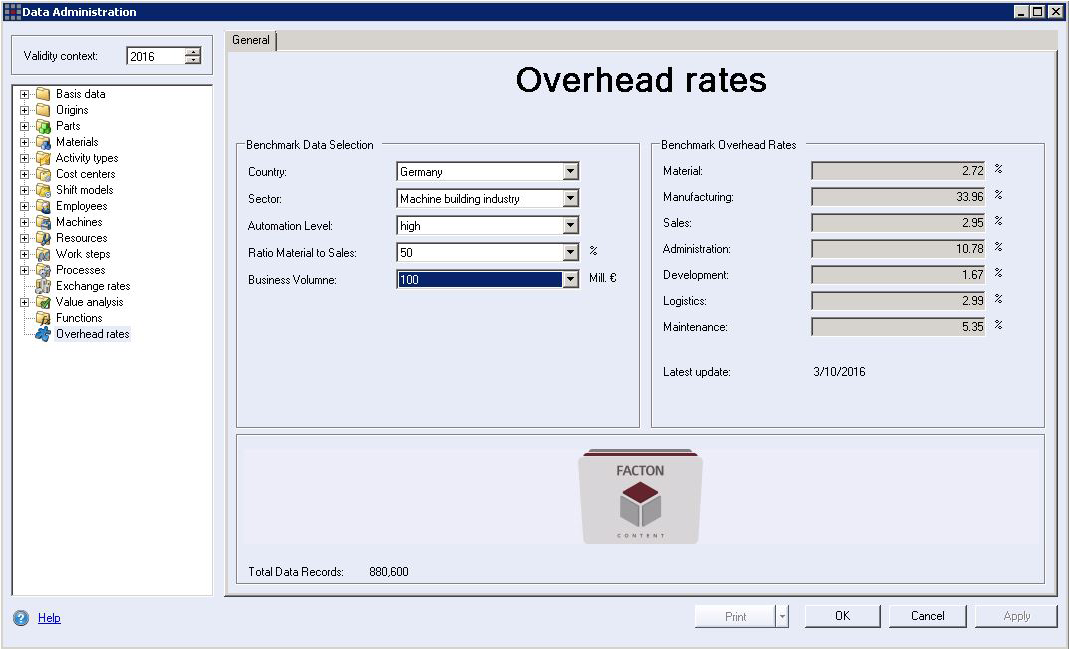Open the Help link

point(48,618)
